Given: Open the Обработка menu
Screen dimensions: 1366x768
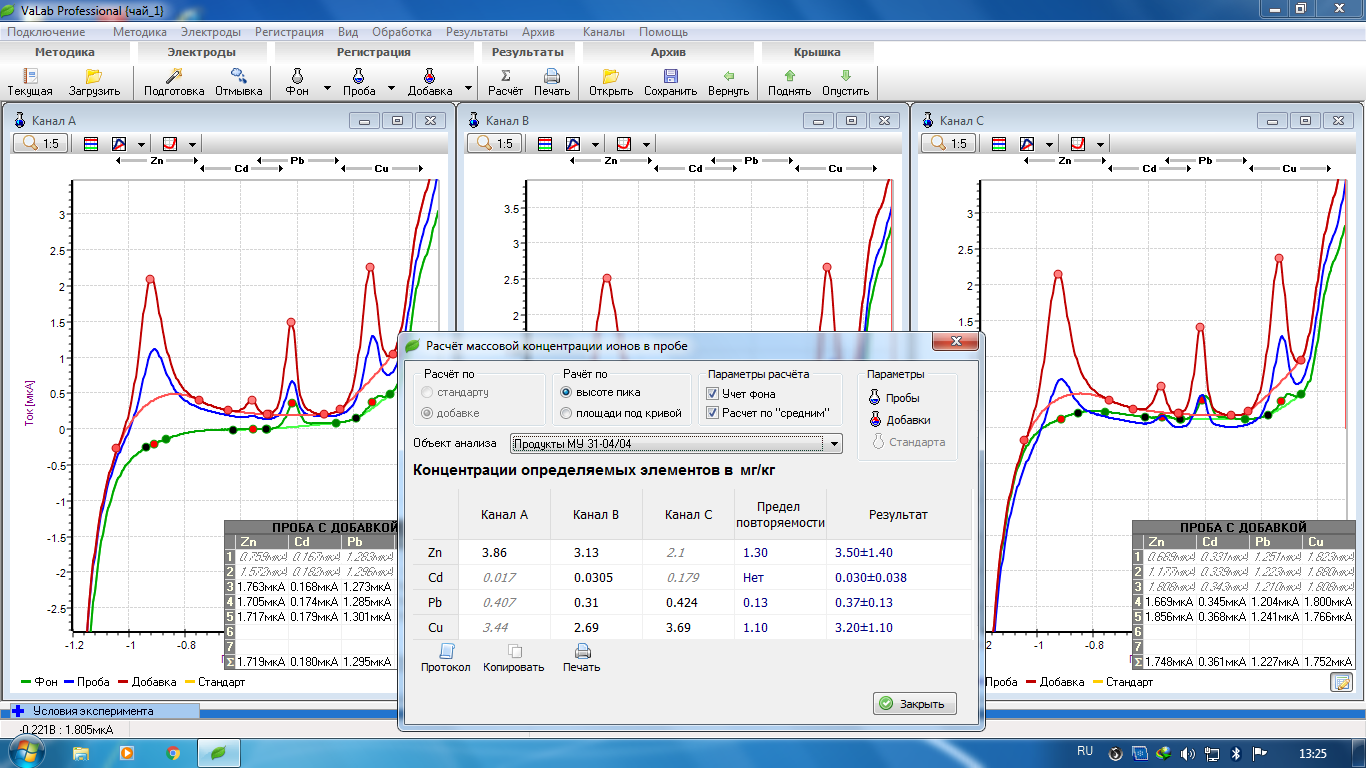Looking at the screenshot, I should pyautogui.click(x=402, y=32).
